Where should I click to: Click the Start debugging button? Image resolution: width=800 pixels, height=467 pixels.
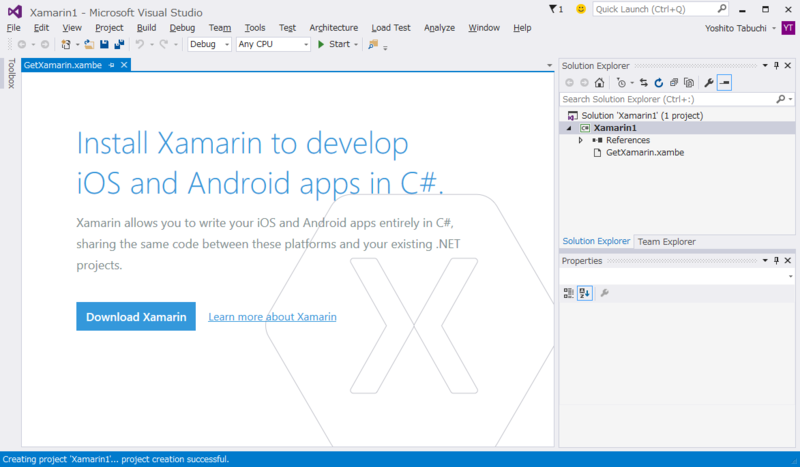[334, 44]
